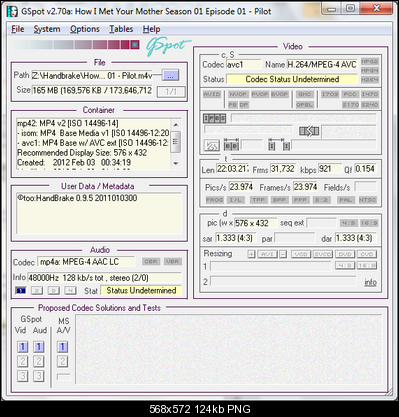The height and width of the screenshot is (417, 399).
Task: Click the Resizing field 1
Action: click(271, 266)
